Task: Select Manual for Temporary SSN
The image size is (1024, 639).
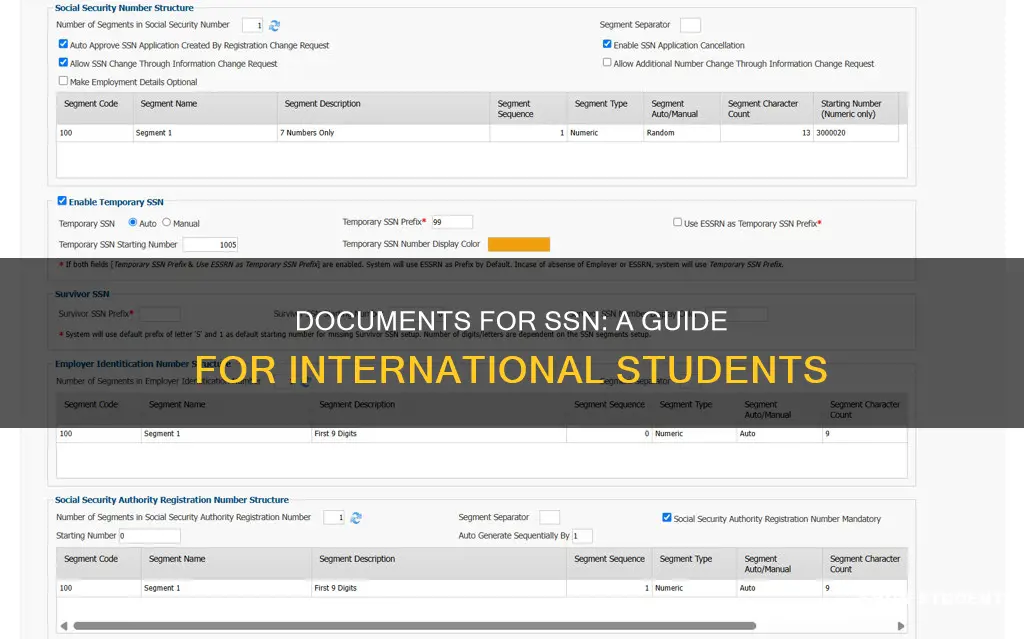Action: [x=167, y=222]
